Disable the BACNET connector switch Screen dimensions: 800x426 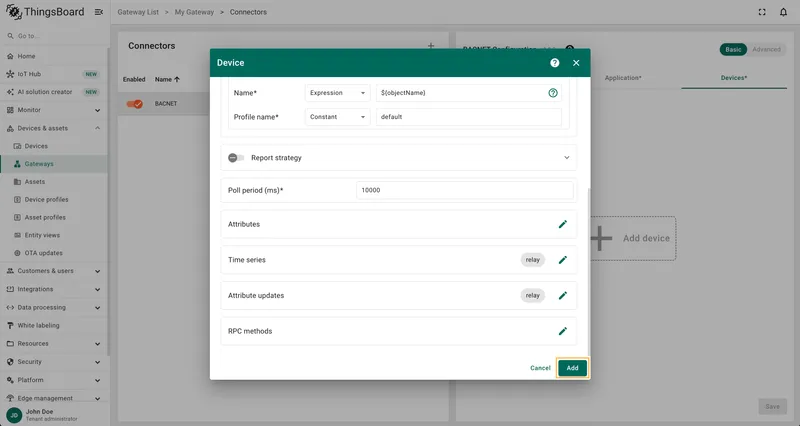click(135, 104)
